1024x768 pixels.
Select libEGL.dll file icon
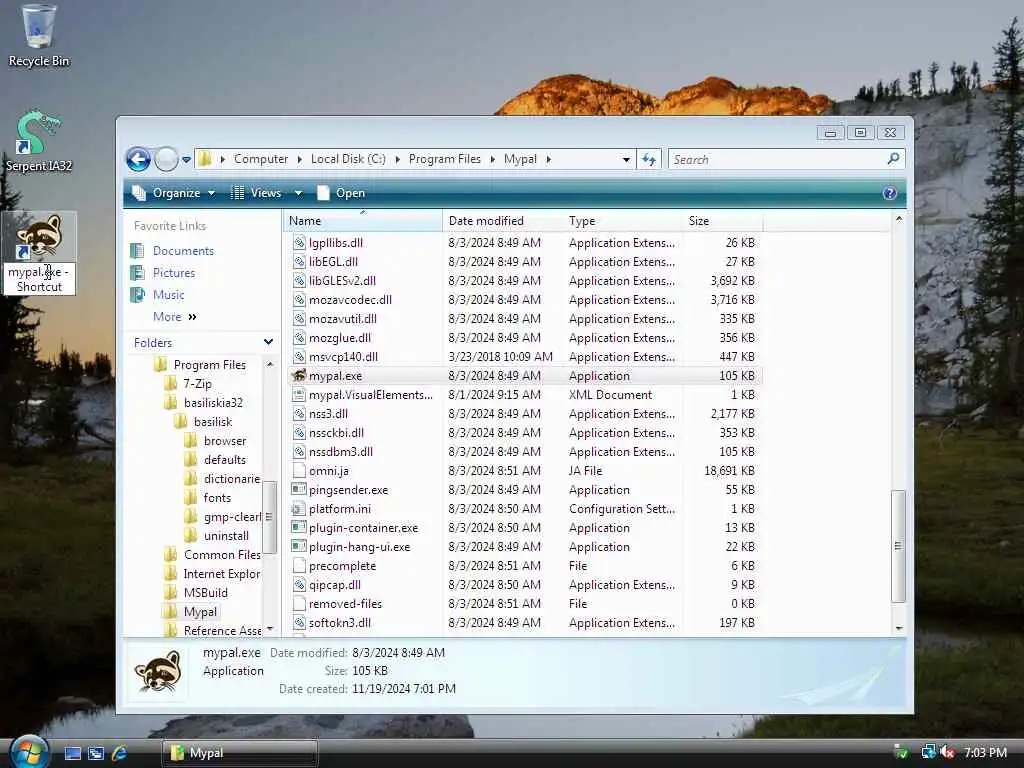click(x=298, y=262)
